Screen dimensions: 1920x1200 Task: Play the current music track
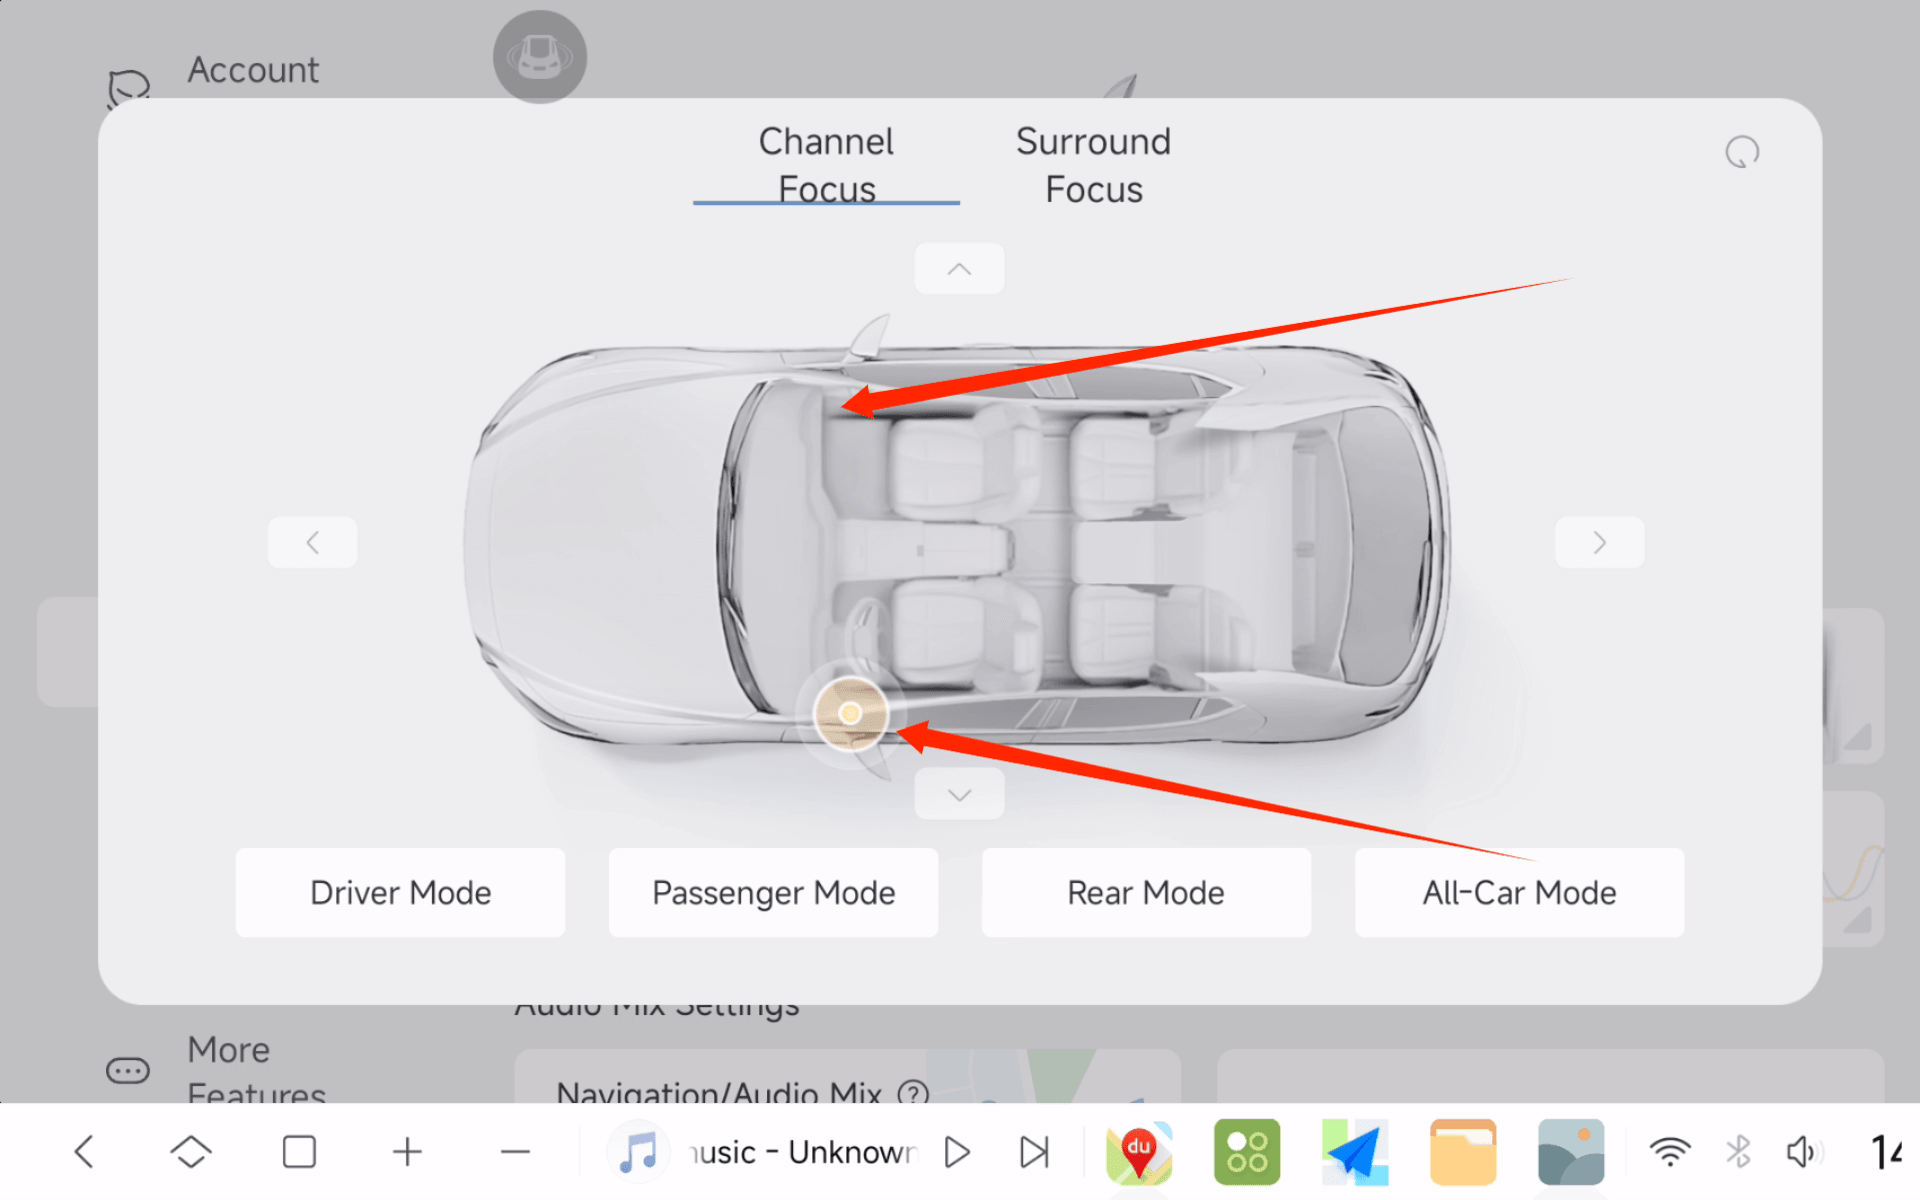click(957, 1152)
